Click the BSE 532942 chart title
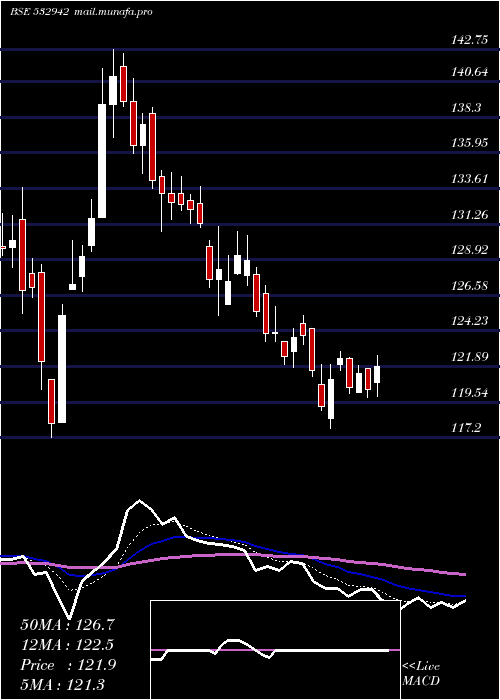 coord(39,12)
